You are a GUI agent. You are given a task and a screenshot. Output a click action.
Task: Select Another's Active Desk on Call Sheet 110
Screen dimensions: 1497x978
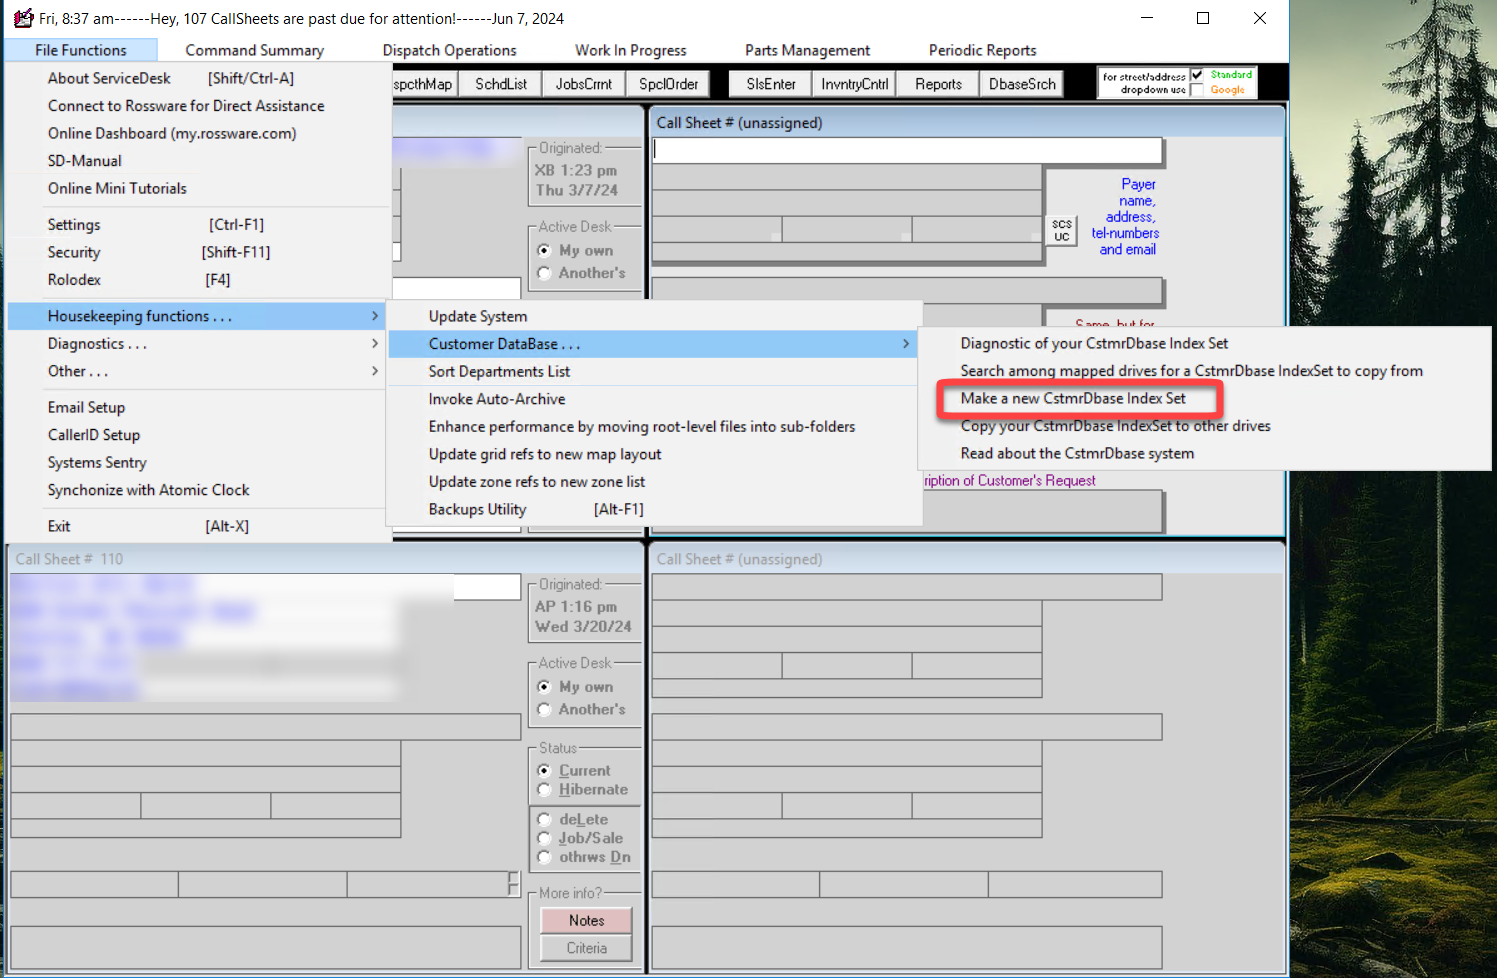[x=545, y=709]
